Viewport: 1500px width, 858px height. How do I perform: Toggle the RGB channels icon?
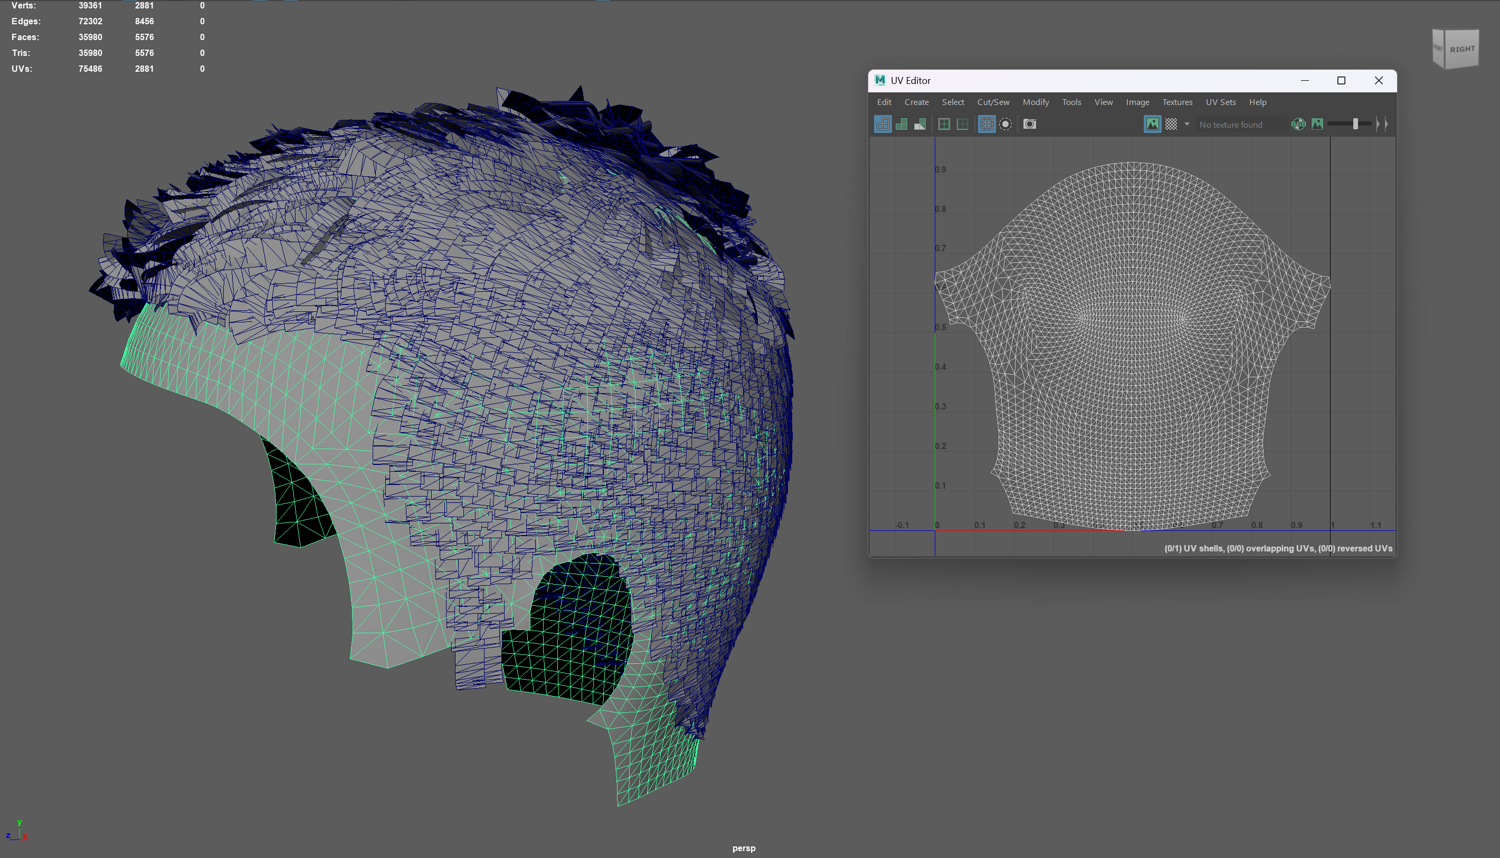coord(1298,124)
